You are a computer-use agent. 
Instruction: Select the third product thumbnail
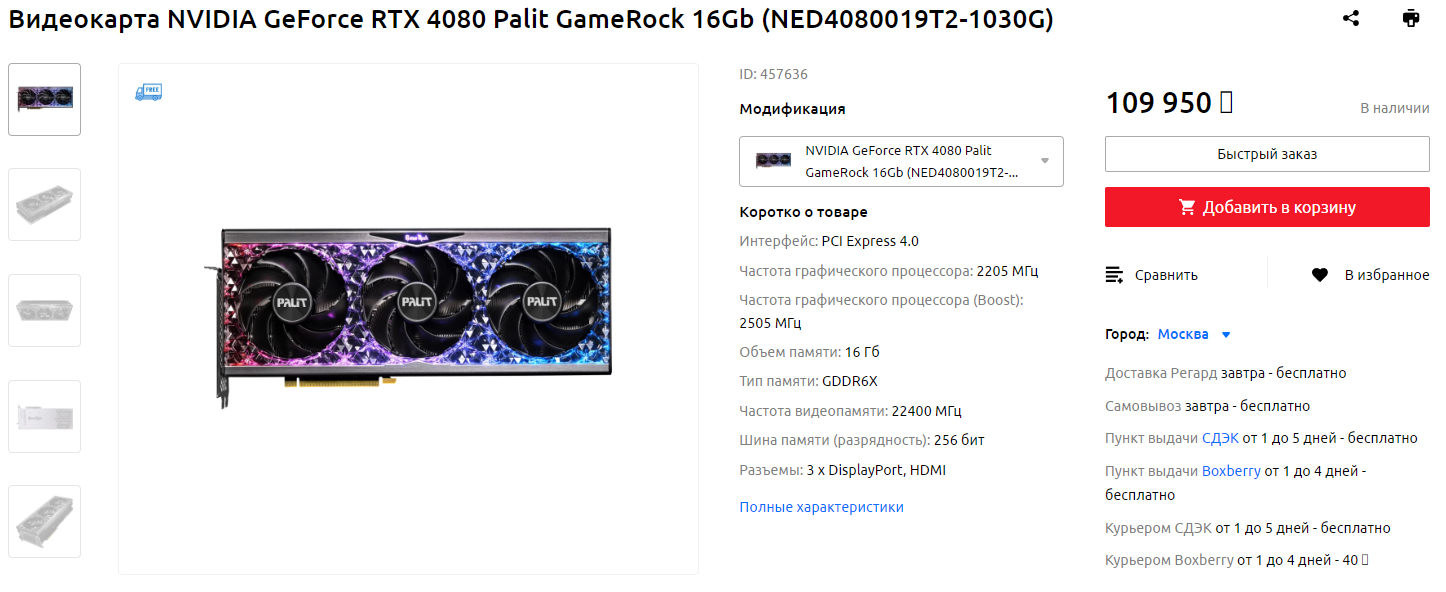45,310
